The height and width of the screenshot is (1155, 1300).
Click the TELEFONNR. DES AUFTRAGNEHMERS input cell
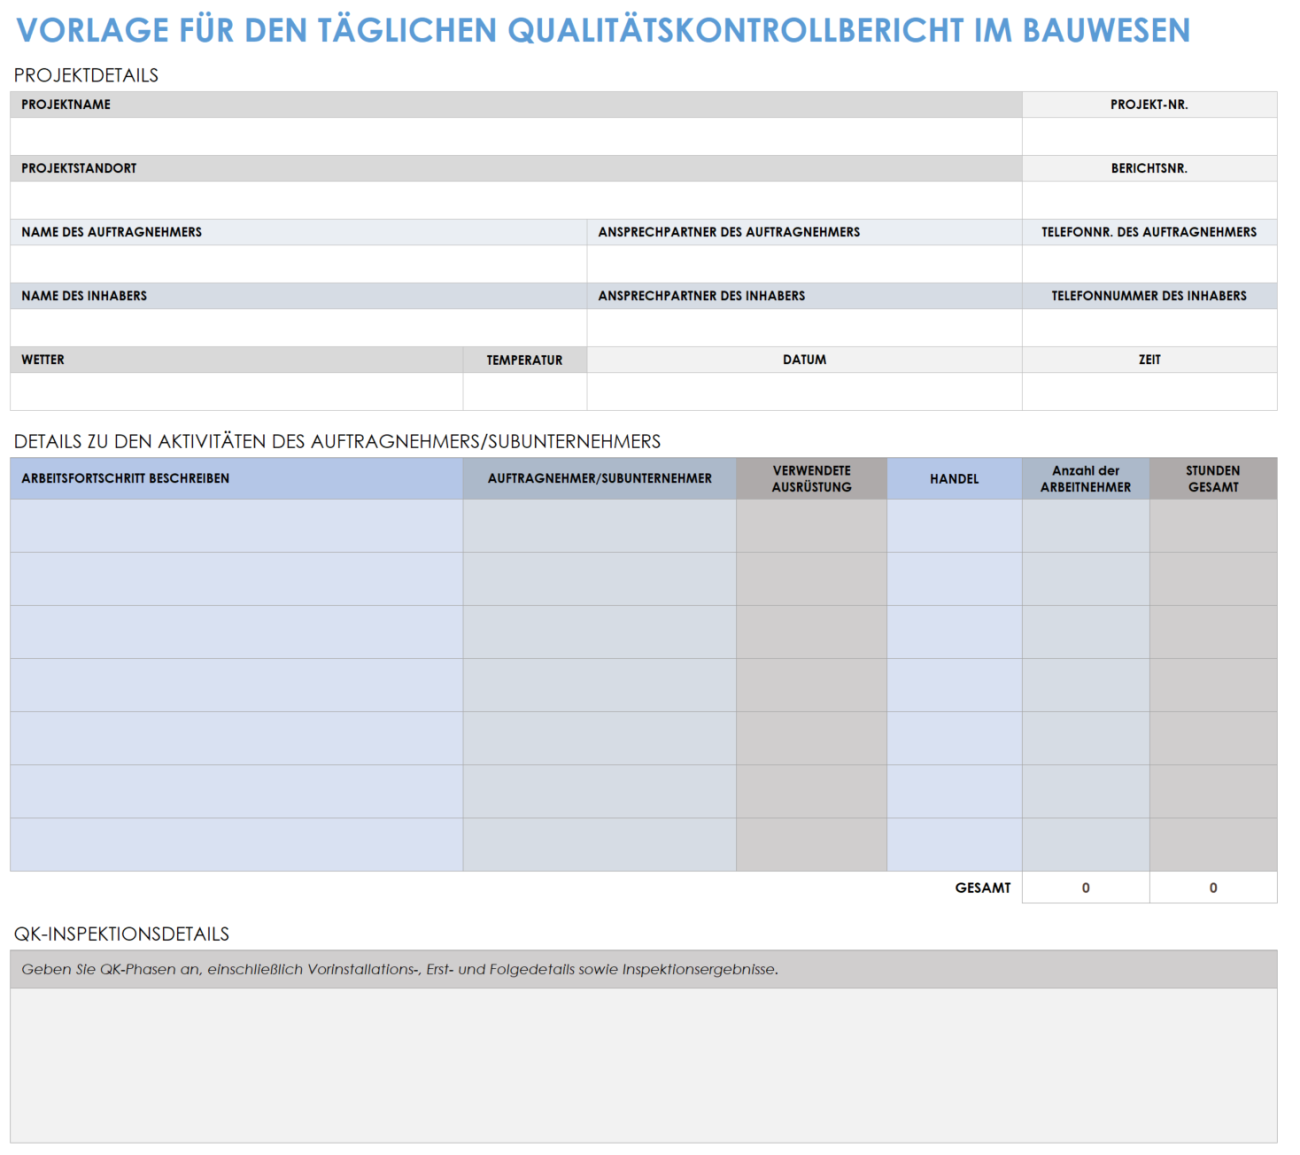[x=1149, y=264]
